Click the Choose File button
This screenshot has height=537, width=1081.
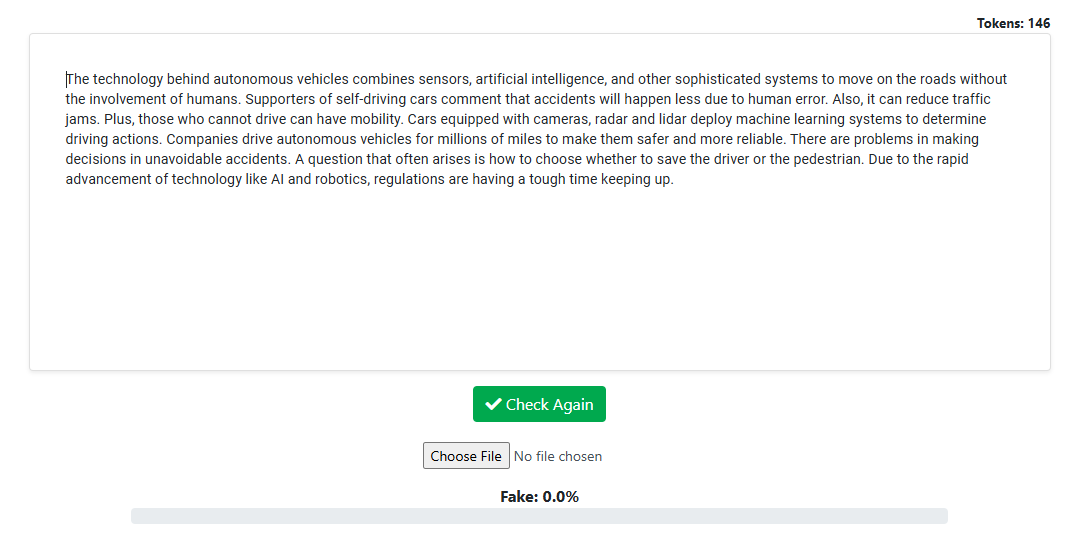[x=466, y=456]
